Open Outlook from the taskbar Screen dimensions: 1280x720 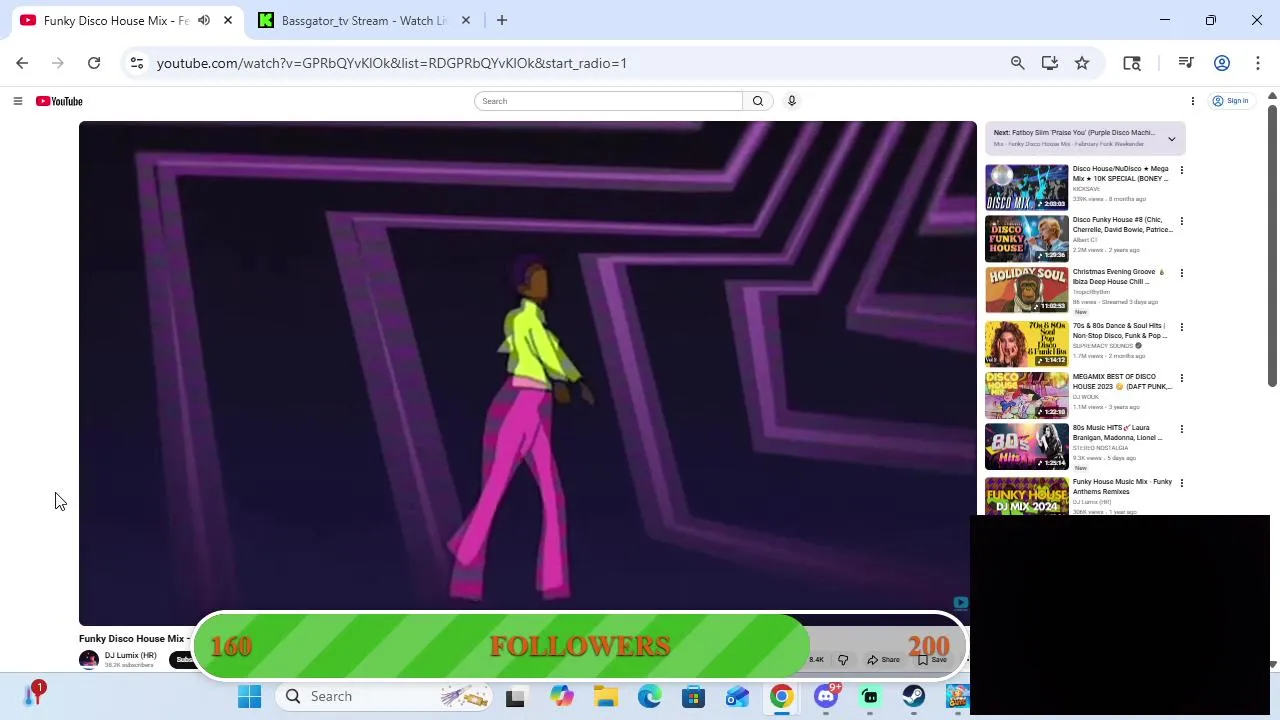click(737, 696)
